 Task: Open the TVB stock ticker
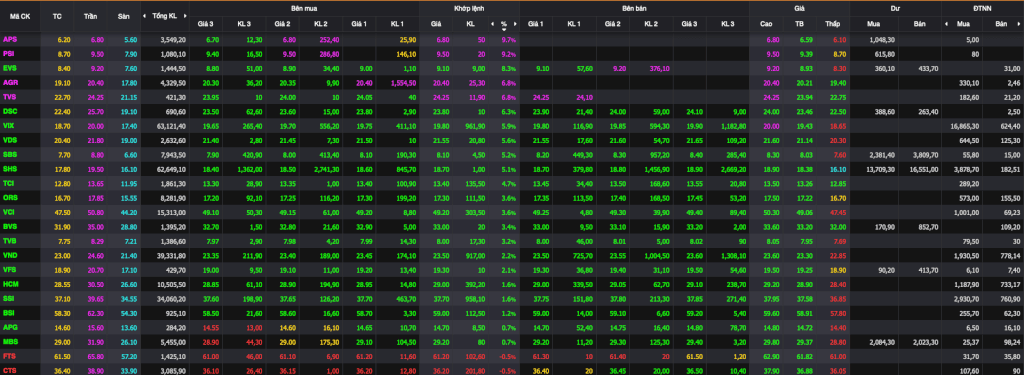click(10, 240)
